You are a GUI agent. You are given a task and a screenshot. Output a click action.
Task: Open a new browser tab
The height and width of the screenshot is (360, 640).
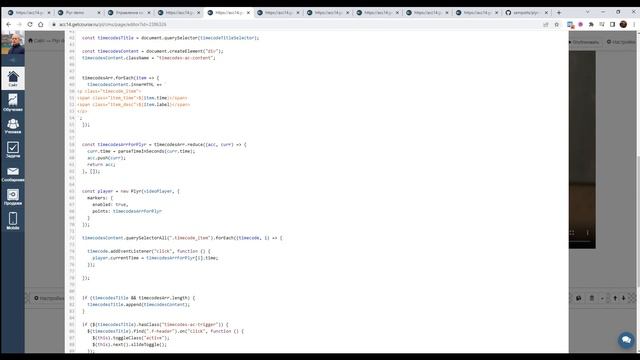[559, 13]
